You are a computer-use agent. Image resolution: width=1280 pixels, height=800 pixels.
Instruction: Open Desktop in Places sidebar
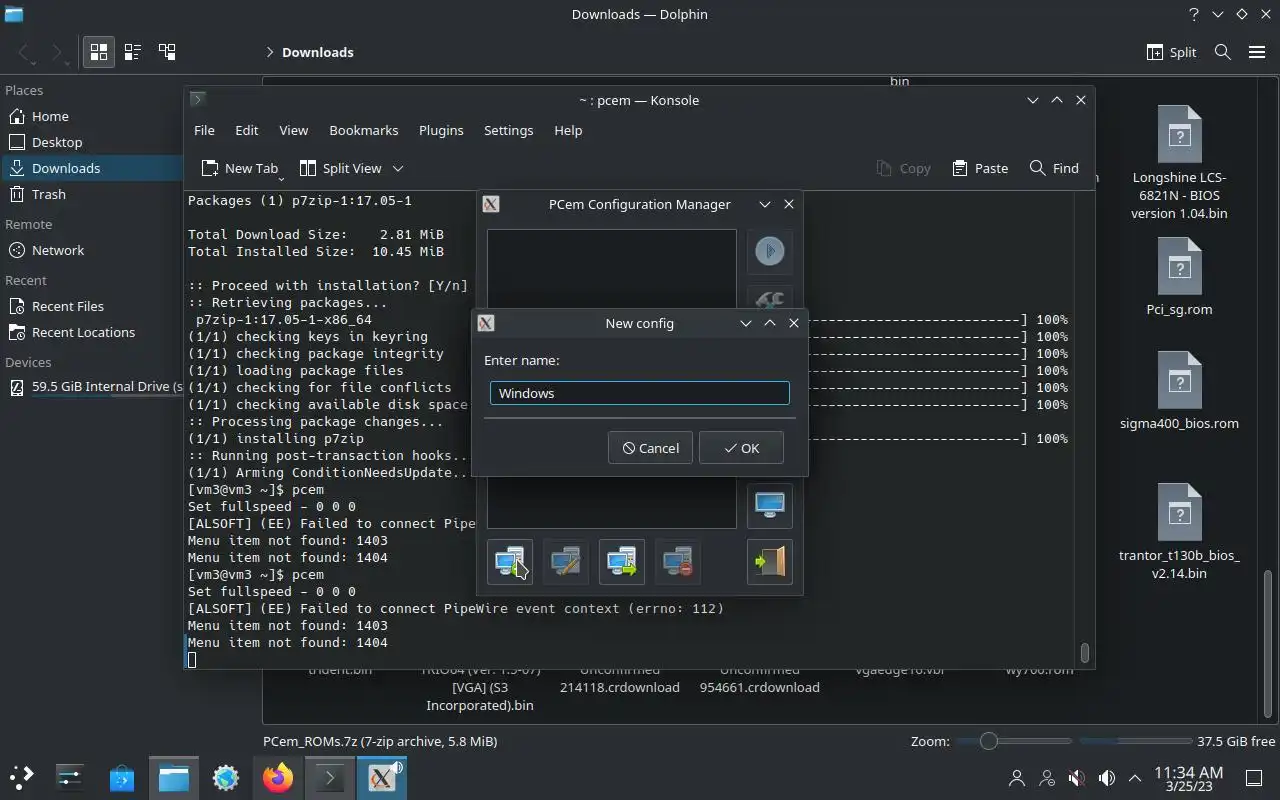91,142
